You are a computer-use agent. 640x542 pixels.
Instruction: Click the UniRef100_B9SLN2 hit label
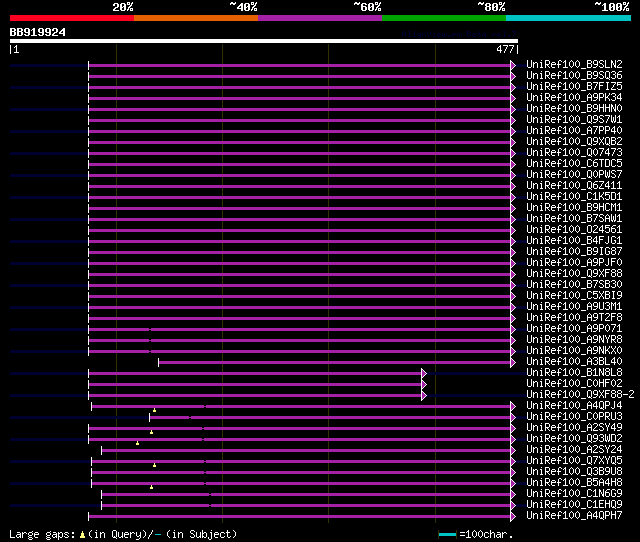pos(574,64)
